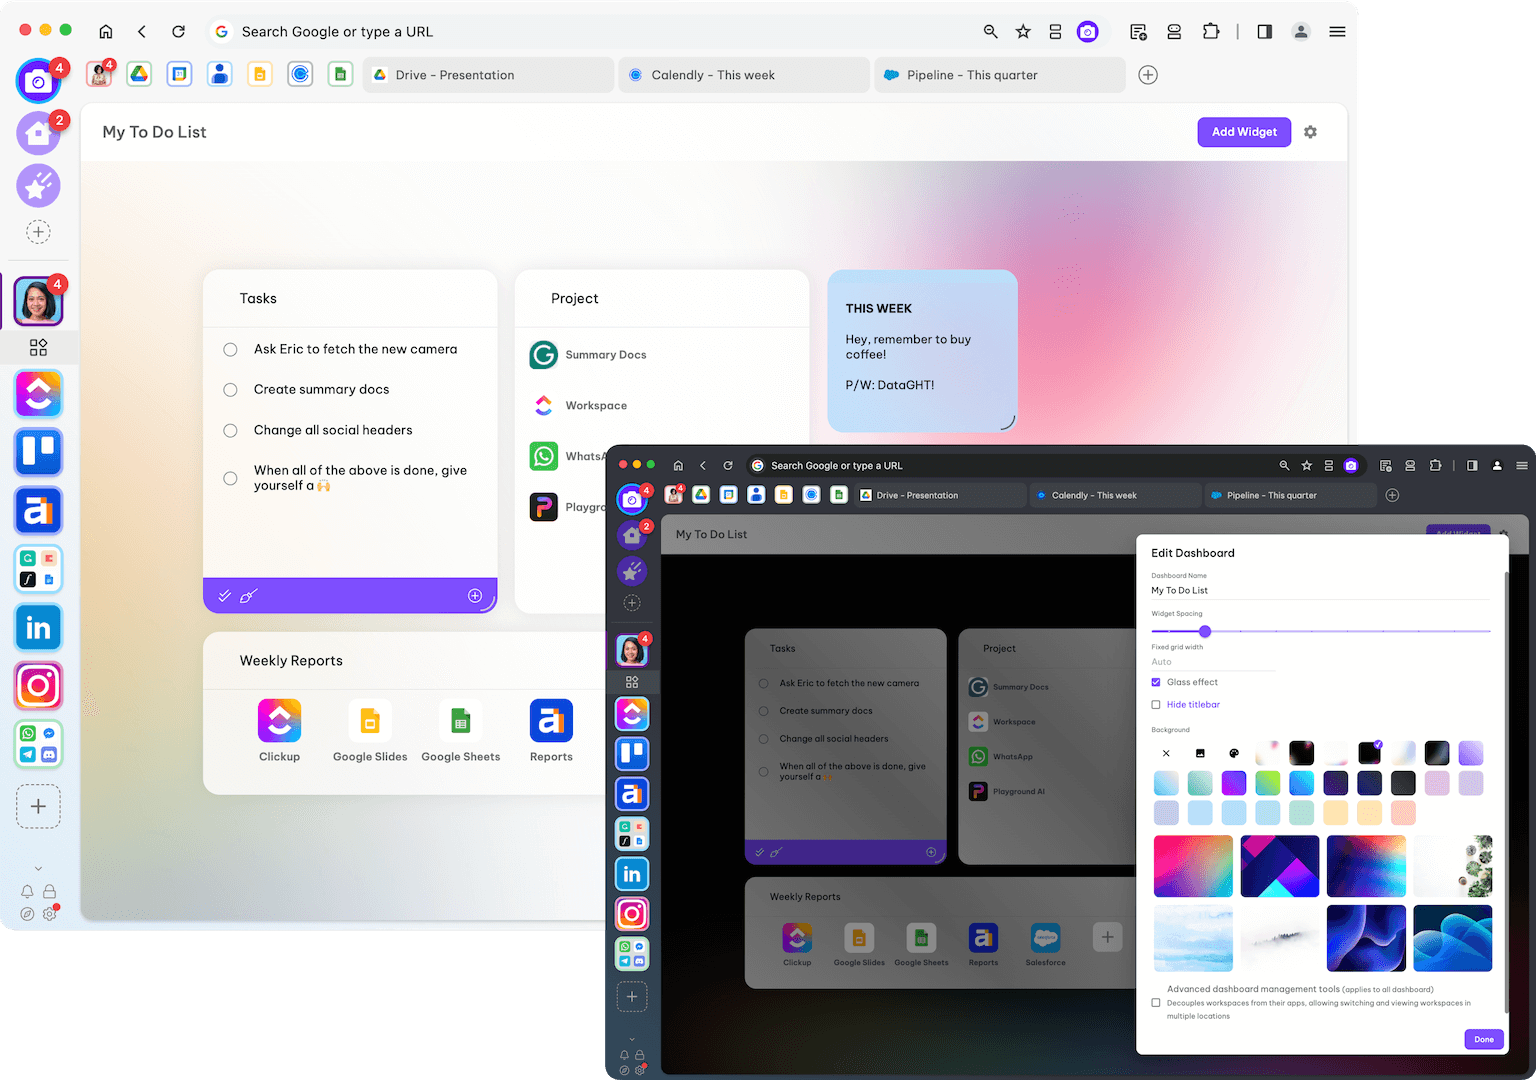The width and height of the screenshot is (1536, 1080).
Task: Enable the Hide titlebar checkbox
Action: (x=1156, y=705)
